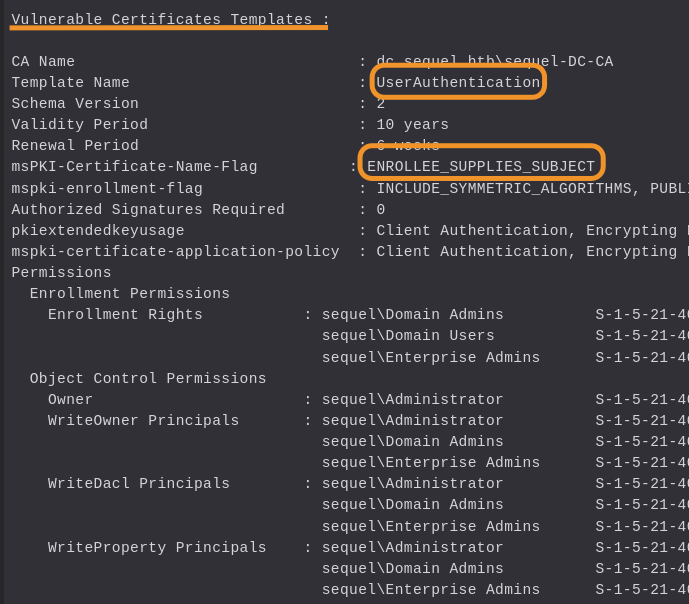Select the 'ENROLLEE_SUPPLIES_SUBJECT' flag value

481,166
